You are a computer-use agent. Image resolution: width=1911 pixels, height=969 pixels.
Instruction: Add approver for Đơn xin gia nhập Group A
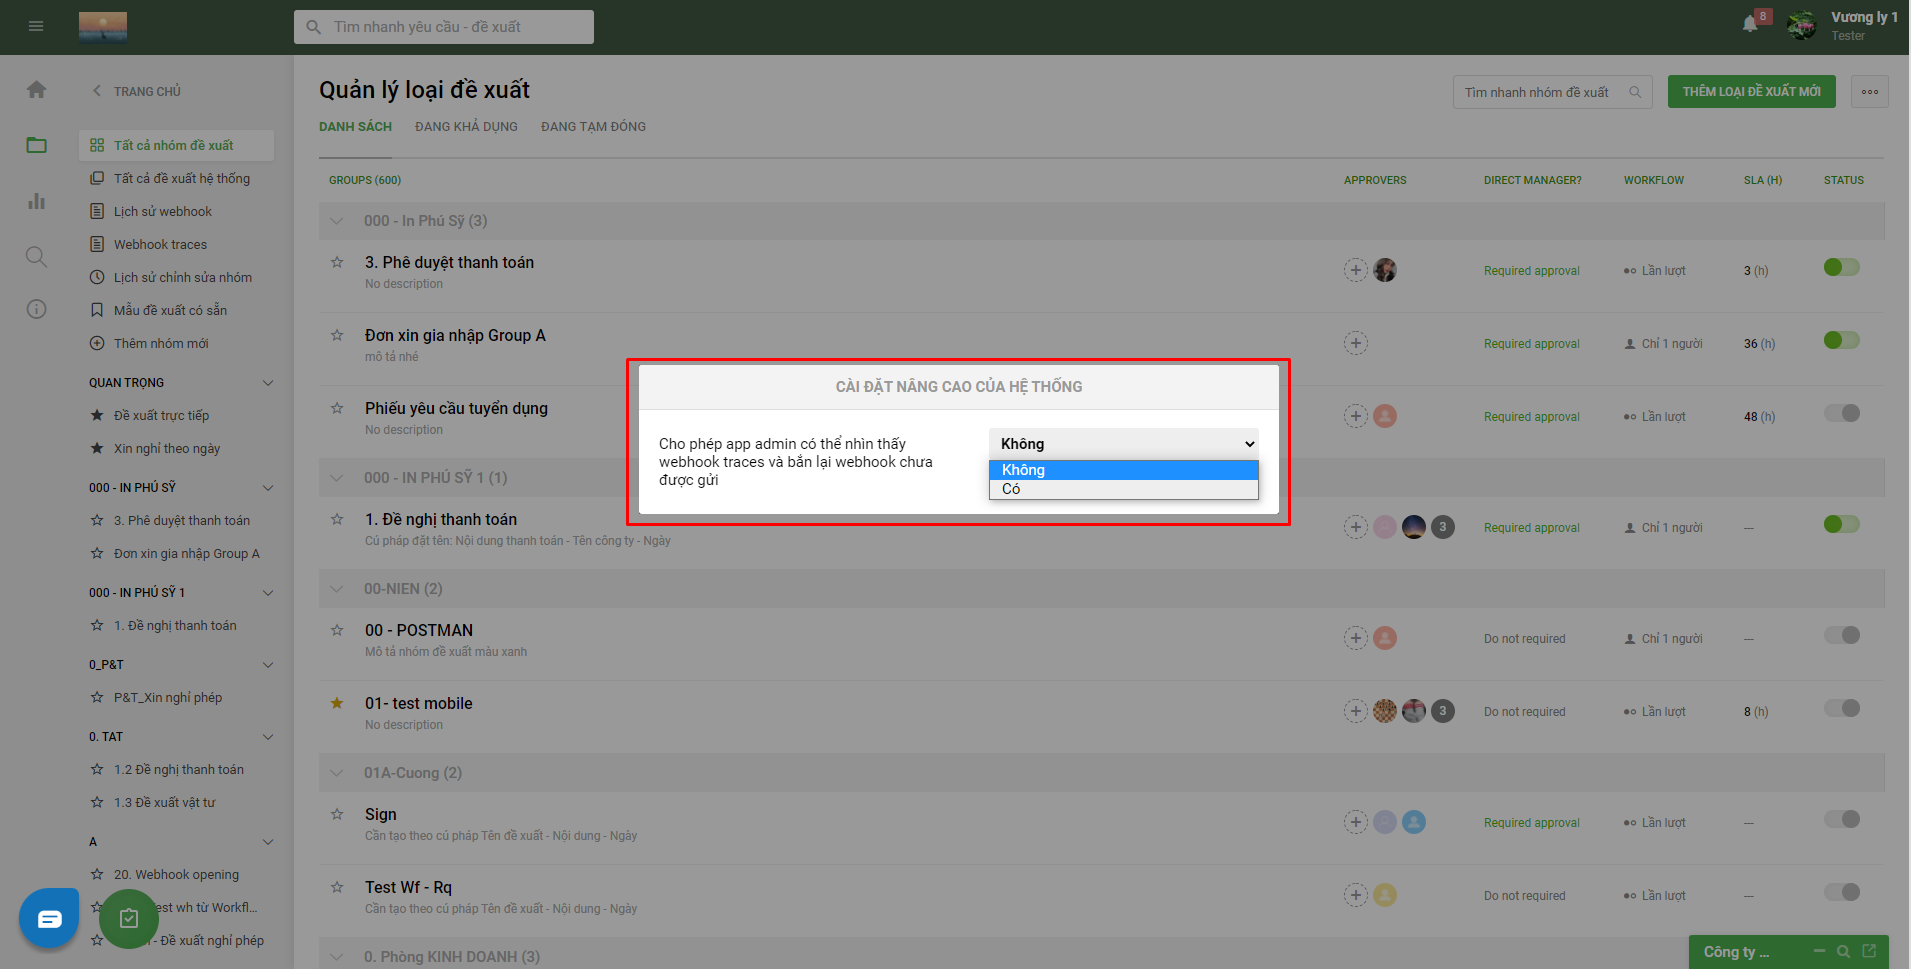coord(1355,343)
